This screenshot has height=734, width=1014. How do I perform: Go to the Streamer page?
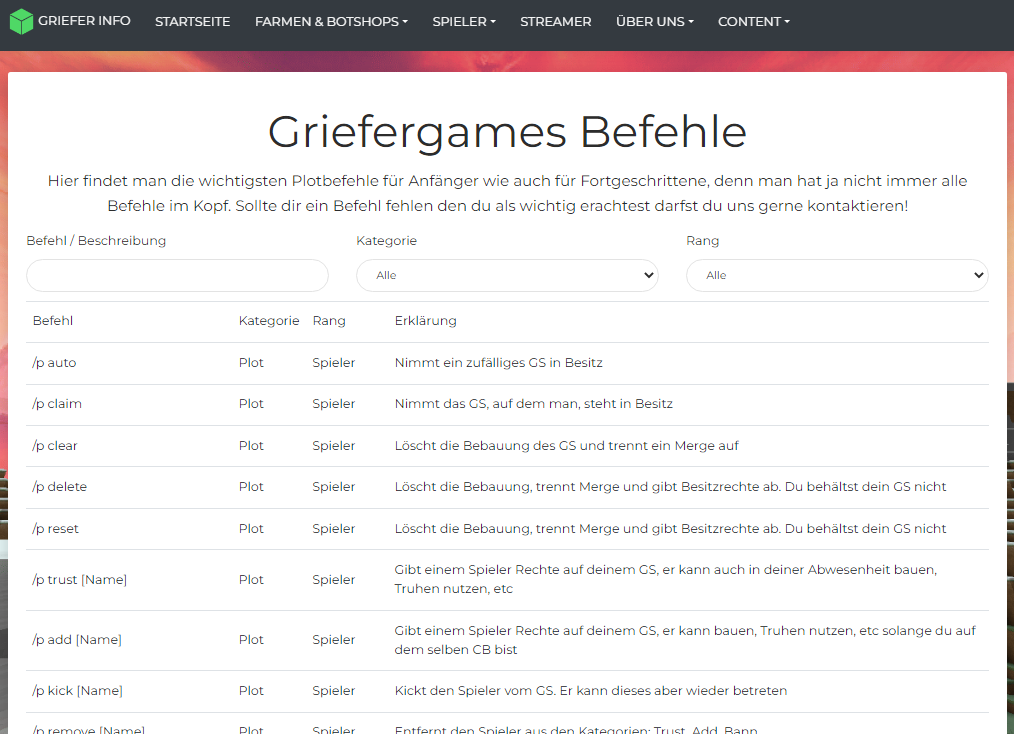(x=556, y=21)
